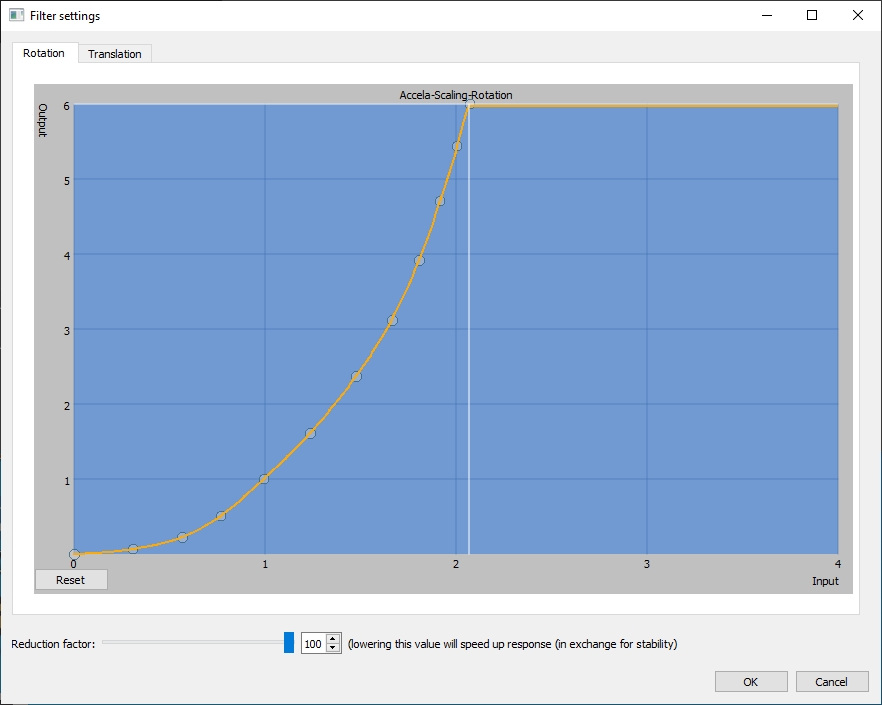Select the curve point near output 0.5

(x=221, y=516)
